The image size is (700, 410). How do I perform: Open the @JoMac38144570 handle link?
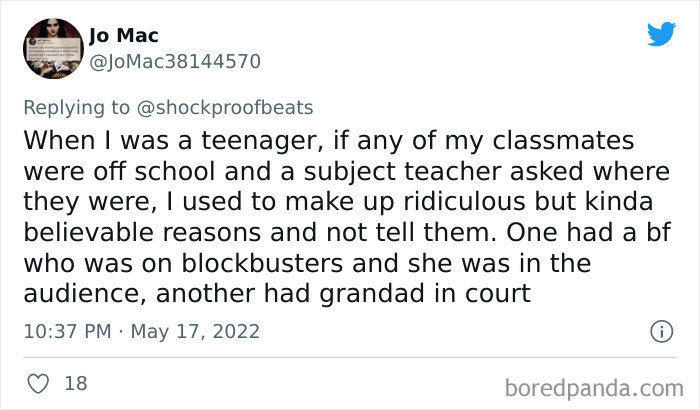coord(175,62)
